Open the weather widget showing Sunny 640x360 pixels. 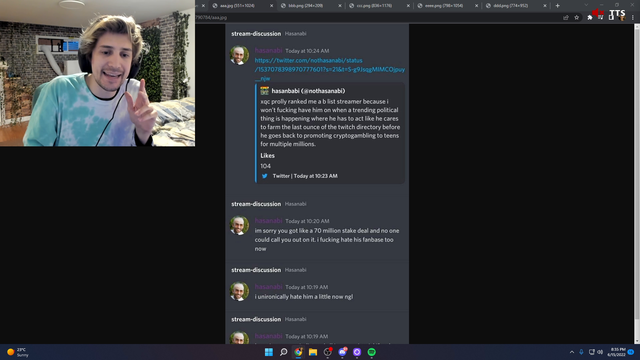pos(18,352)
